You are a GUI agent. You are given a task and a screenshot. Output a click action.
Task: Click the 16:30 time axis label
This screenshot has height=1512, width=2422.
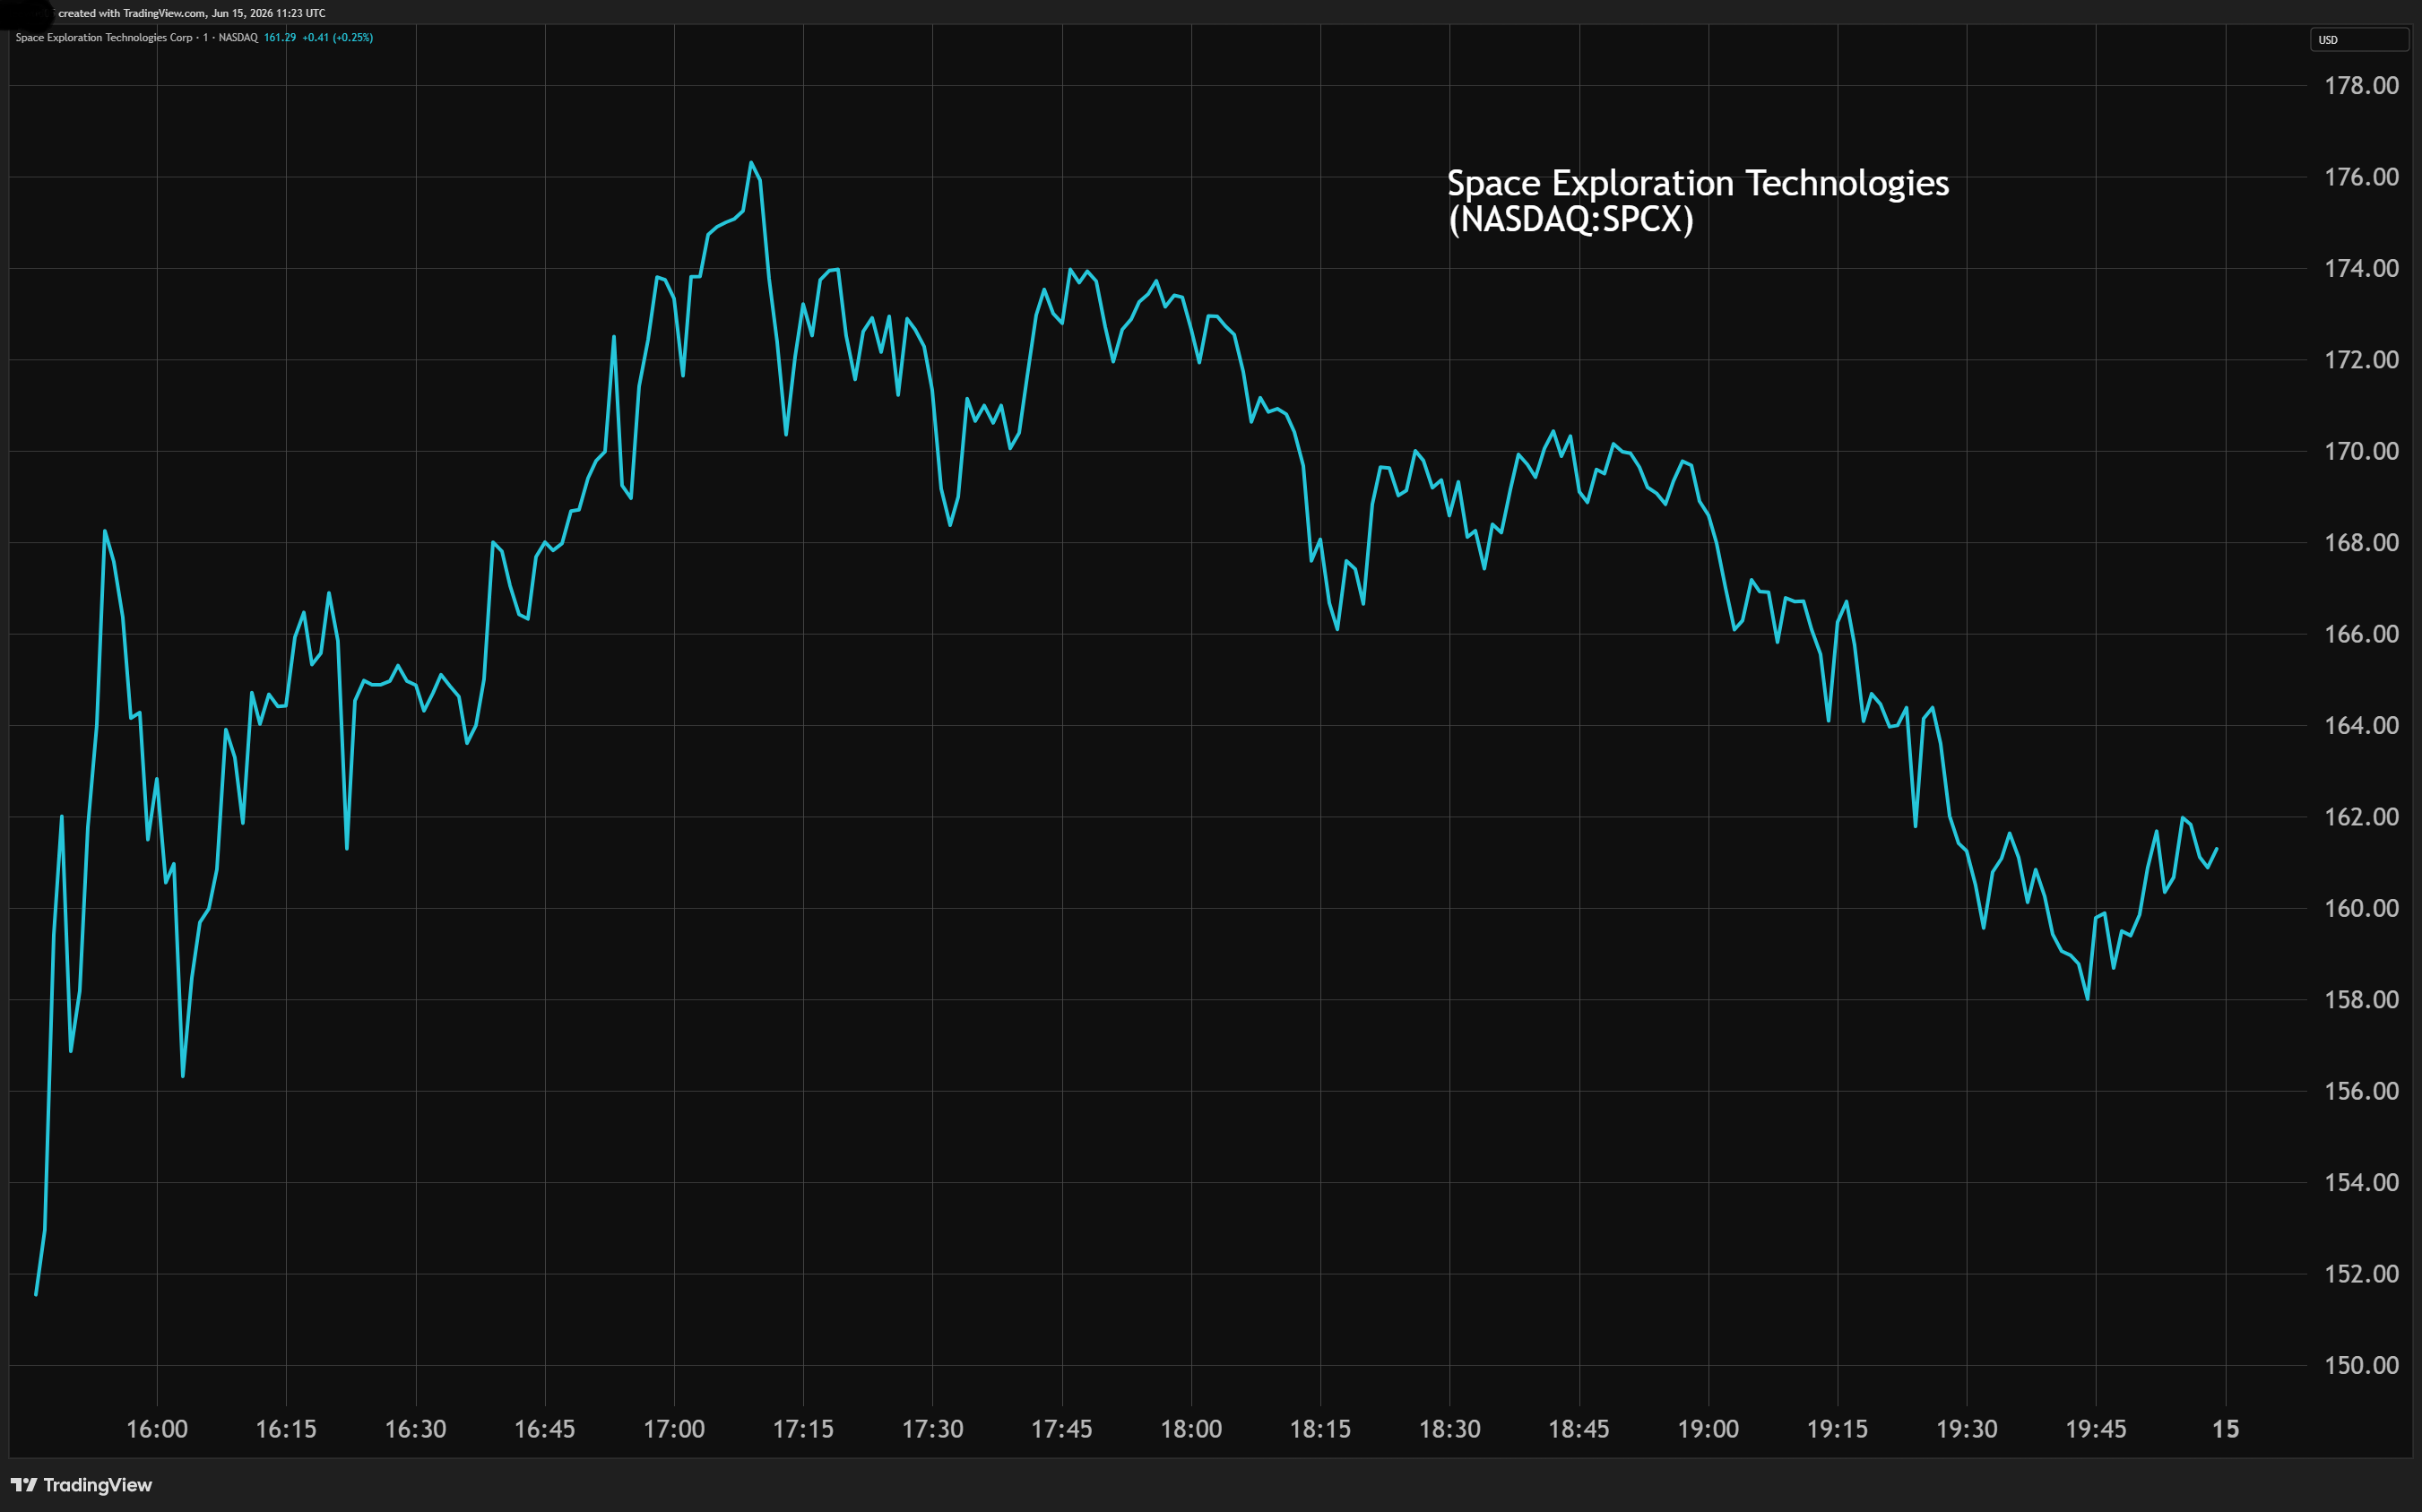point(416,1429)
